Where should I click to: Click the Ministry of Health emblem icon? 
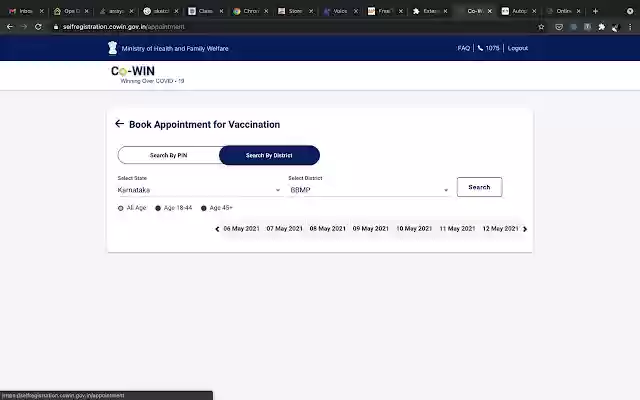click(x=113, y=48)
